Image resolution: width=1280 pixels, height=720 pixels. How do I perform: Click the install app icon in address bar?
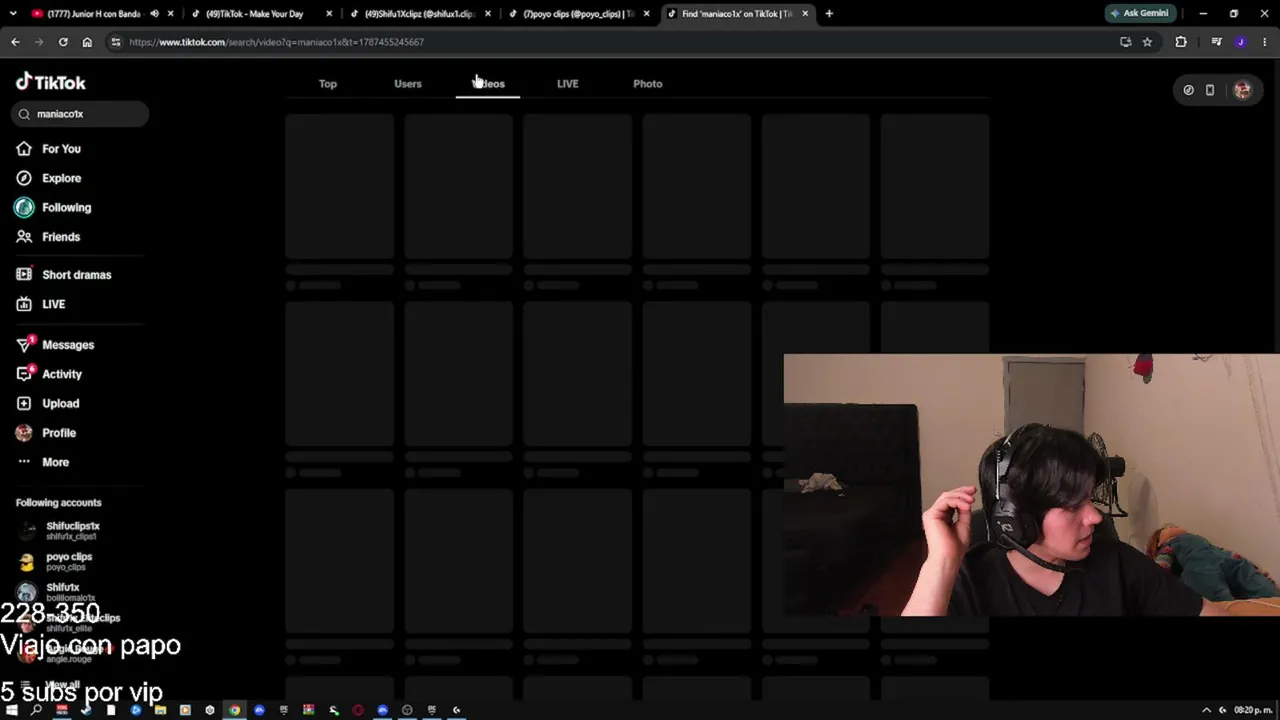point(1125,42)
